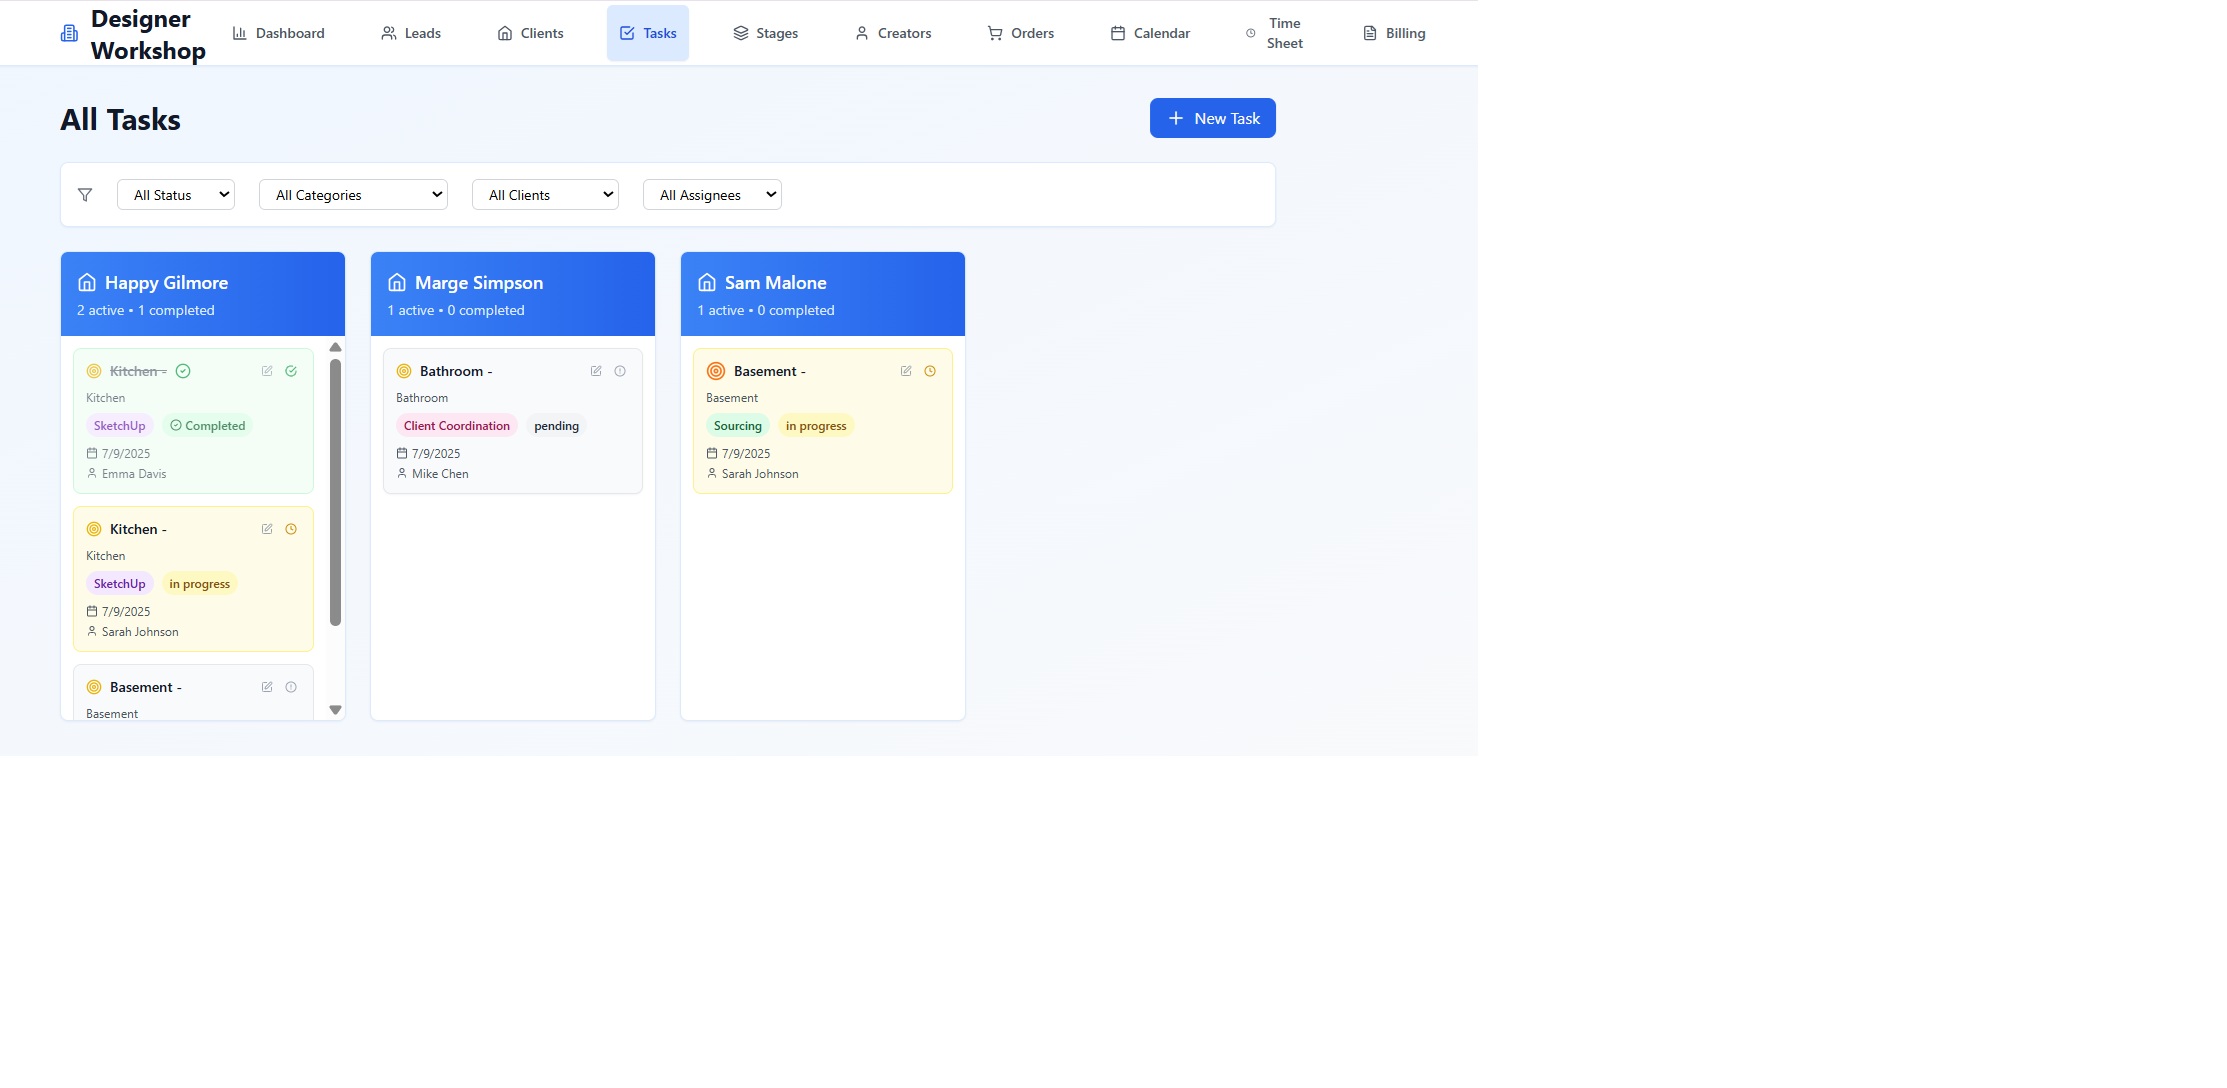The image size is (2227, 1088).
Task: Open the All Categories dropdown
Action: 353,195
